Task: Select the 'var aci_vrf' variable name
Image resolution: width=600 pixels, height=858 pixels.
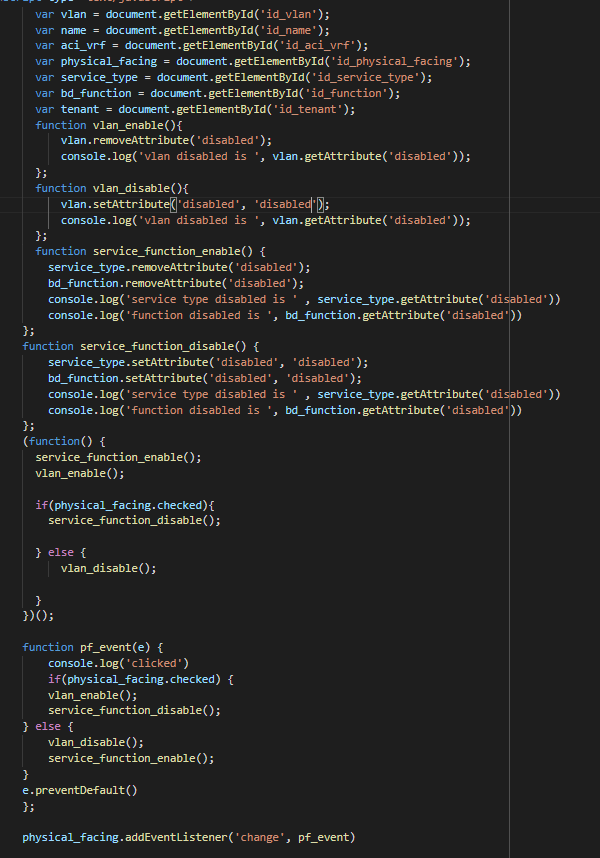Action: coord(83,45)
